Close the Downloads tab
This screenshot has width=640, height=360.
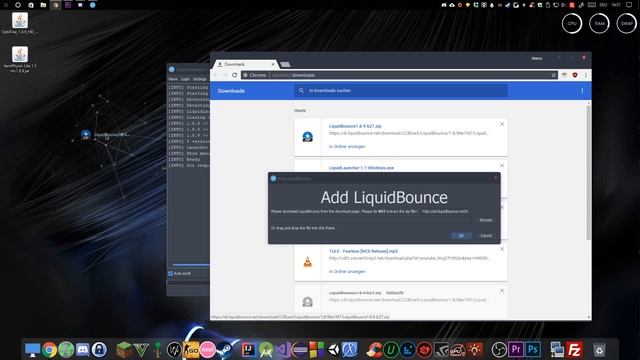(x=273, y=64)
